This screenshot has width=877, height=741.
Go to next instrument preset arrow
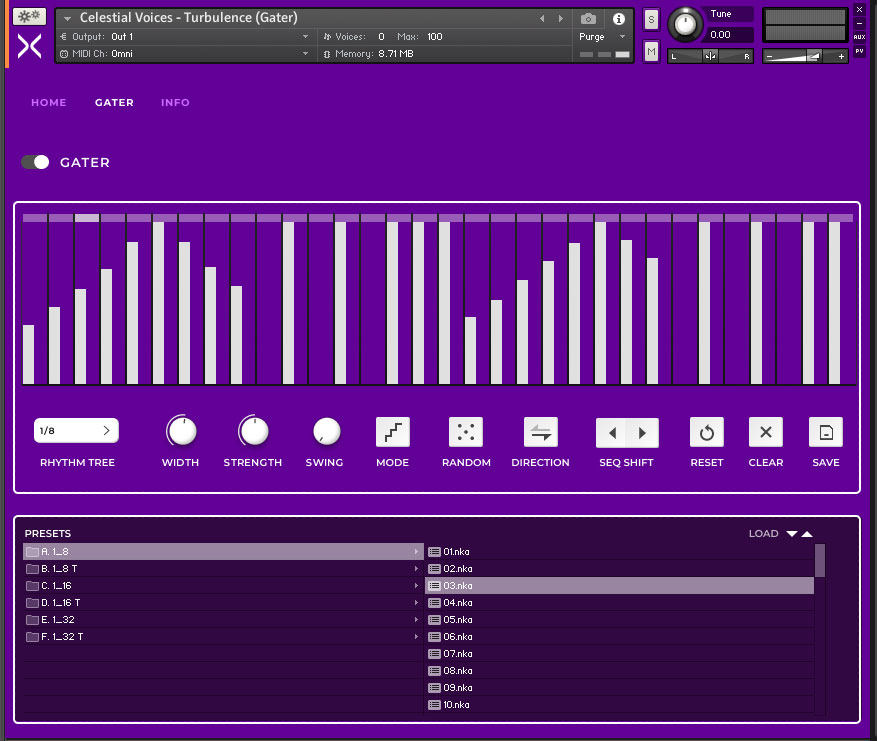(560, 18)
